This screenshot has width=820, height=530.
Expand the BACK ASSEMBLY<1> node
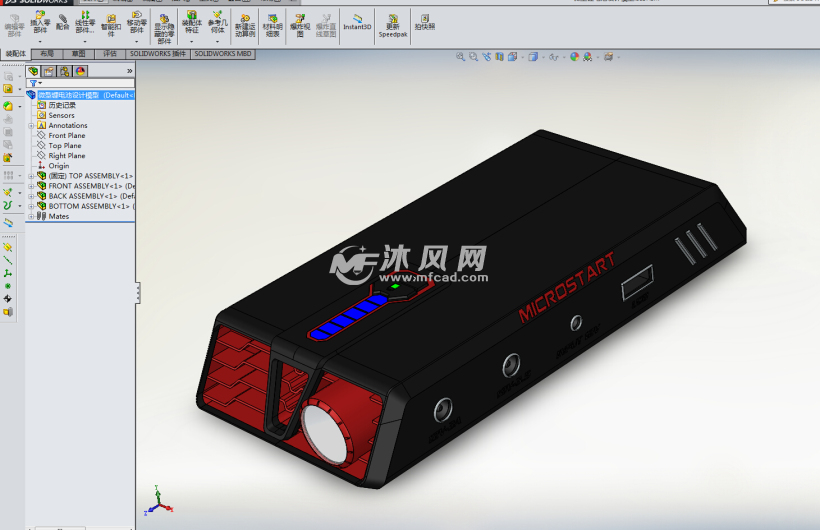click(31, 196)
